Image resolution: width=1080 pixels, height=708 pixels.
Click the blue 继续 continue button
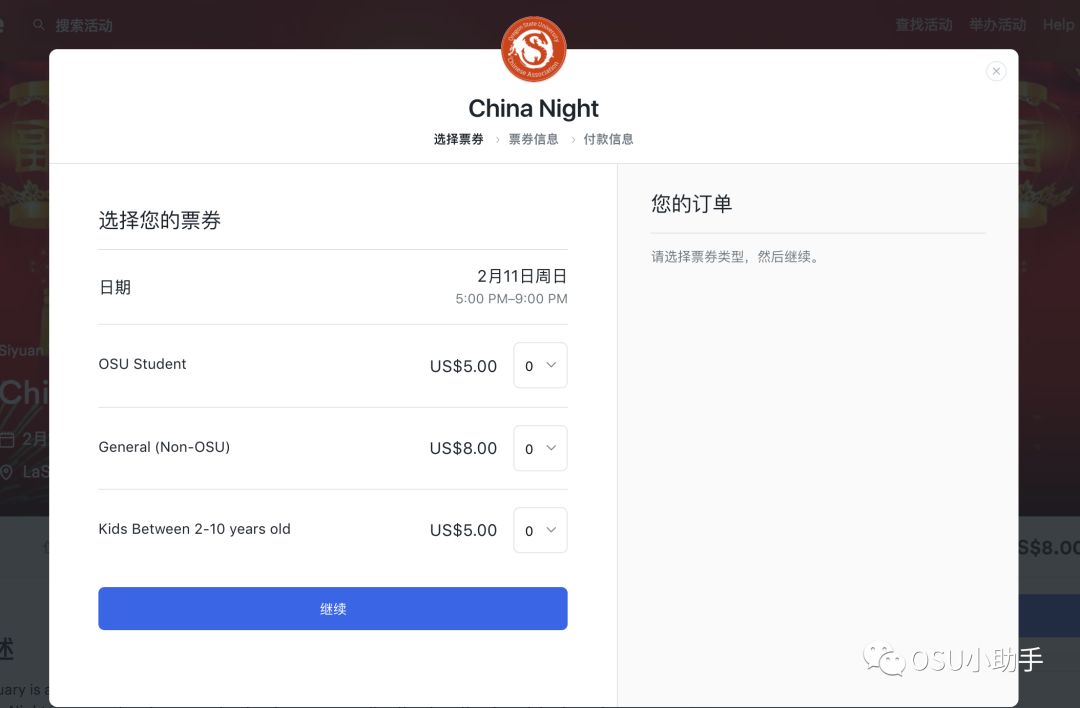(333, 609)
